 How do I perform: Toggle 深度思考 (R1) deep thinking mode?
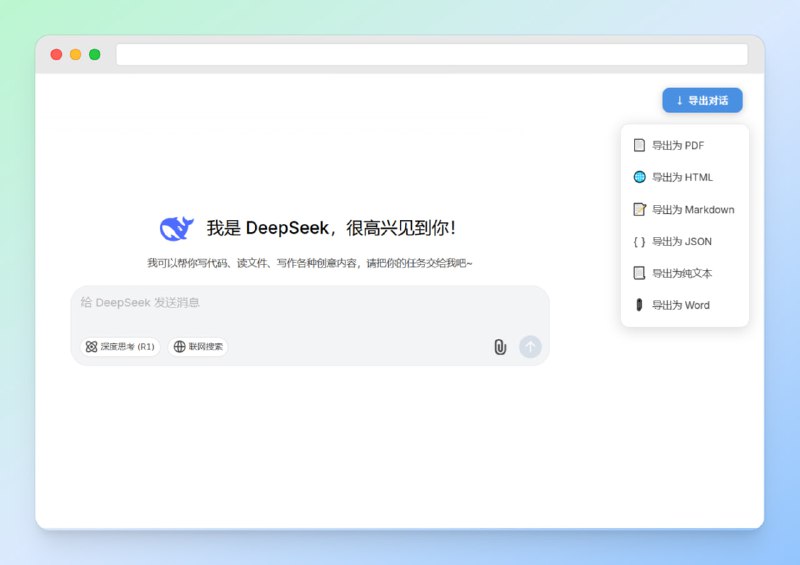(120, 347)
